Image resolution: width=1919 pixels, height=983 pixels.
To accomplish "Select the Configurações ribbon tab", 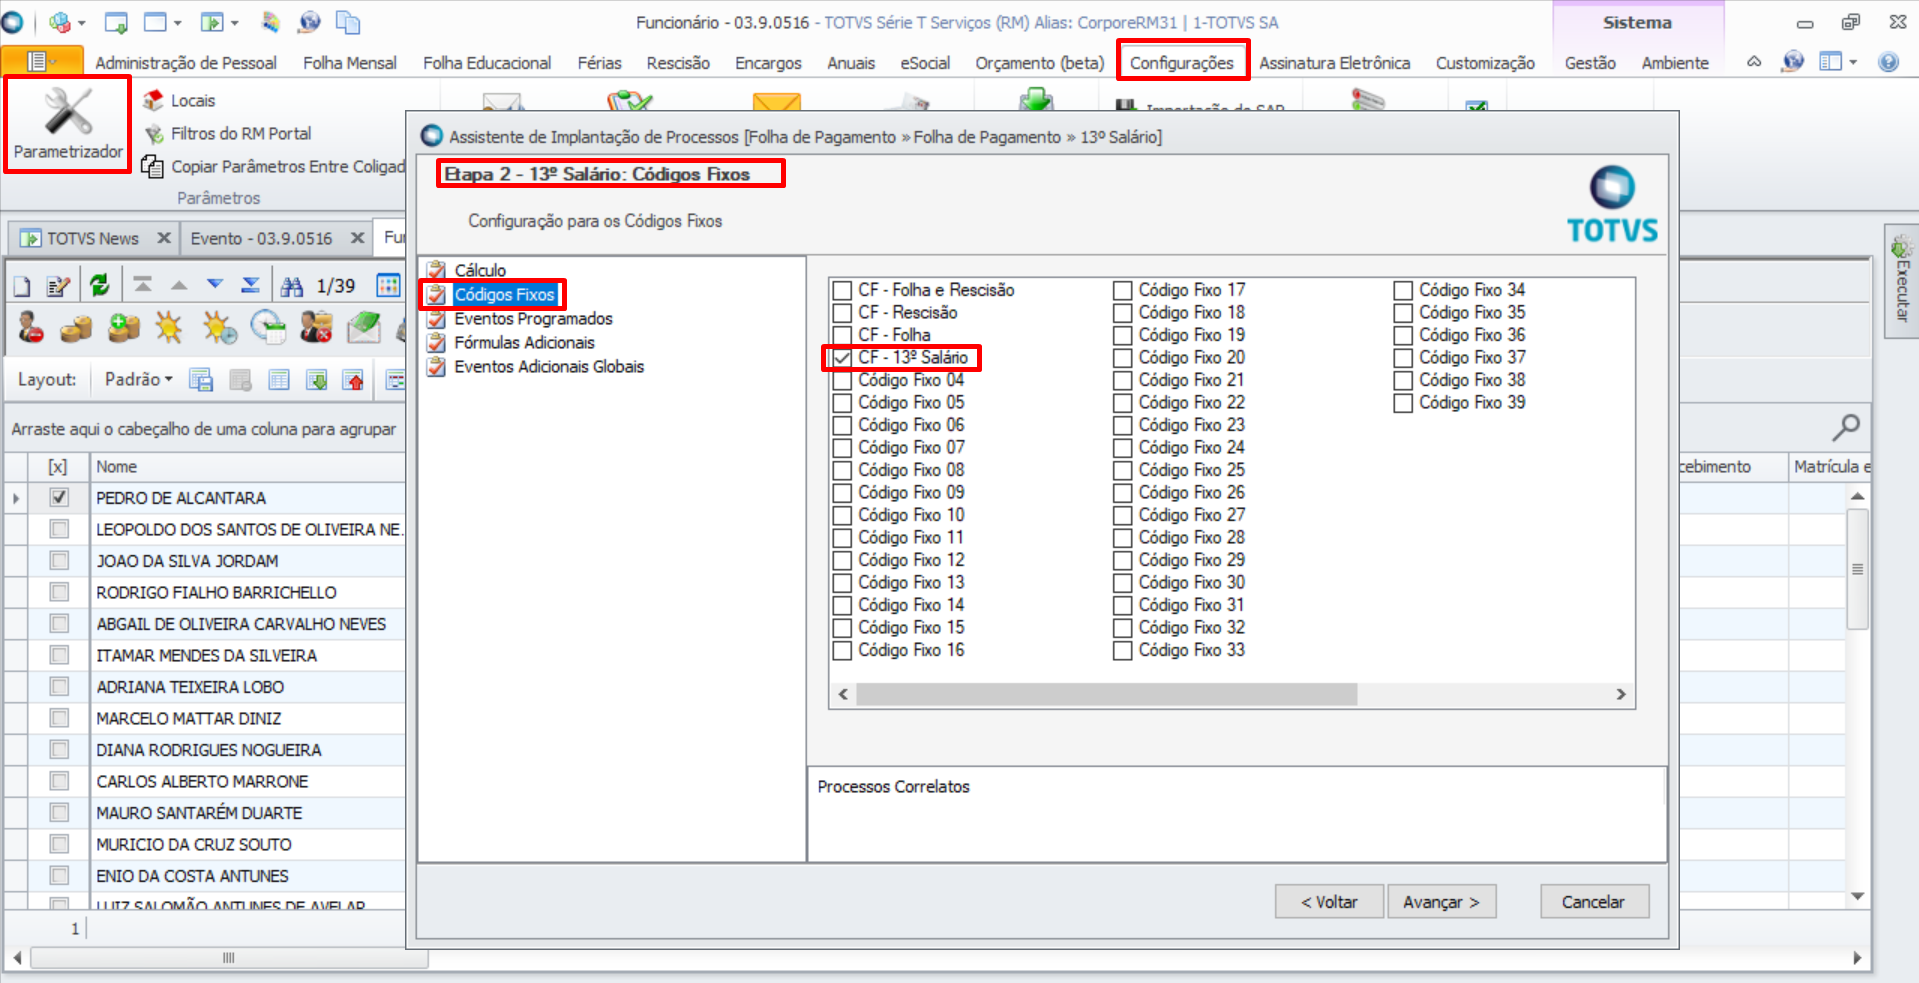I will [x=1182, y=63].
